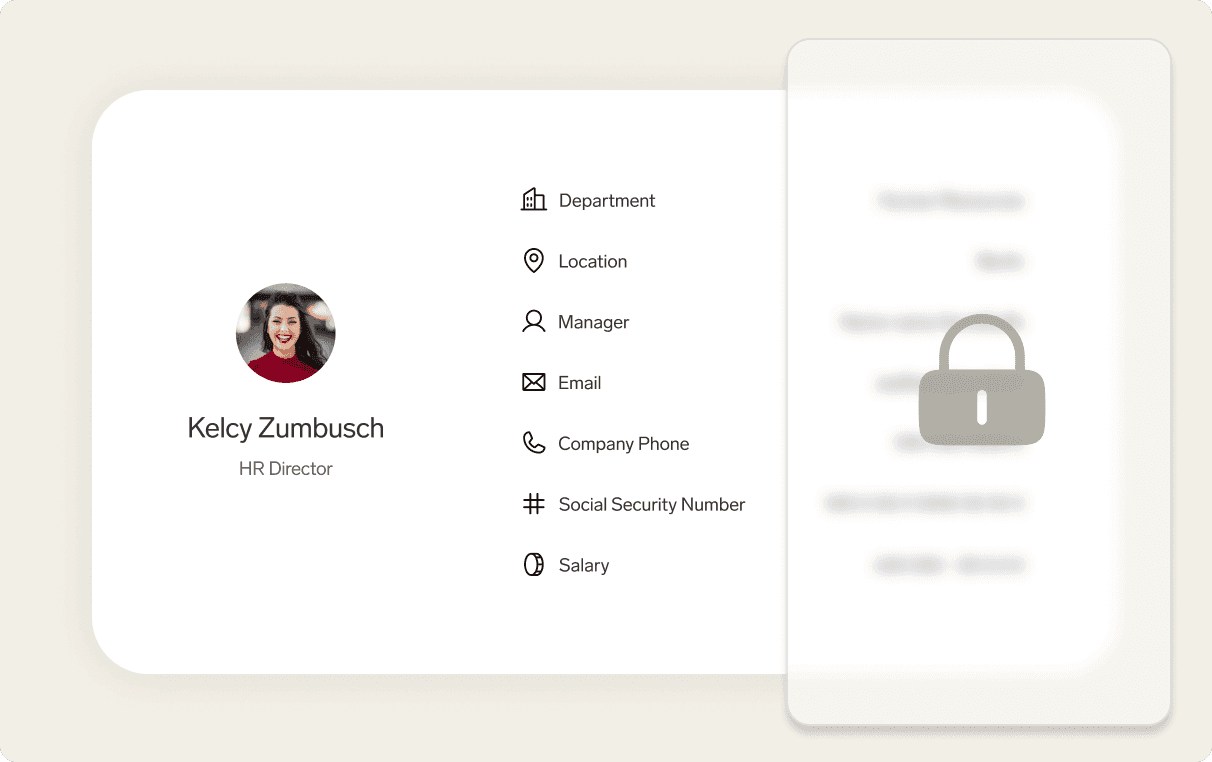Select the Email field label
Screen dimensions: 1212x762
click(x=580, y=383)
